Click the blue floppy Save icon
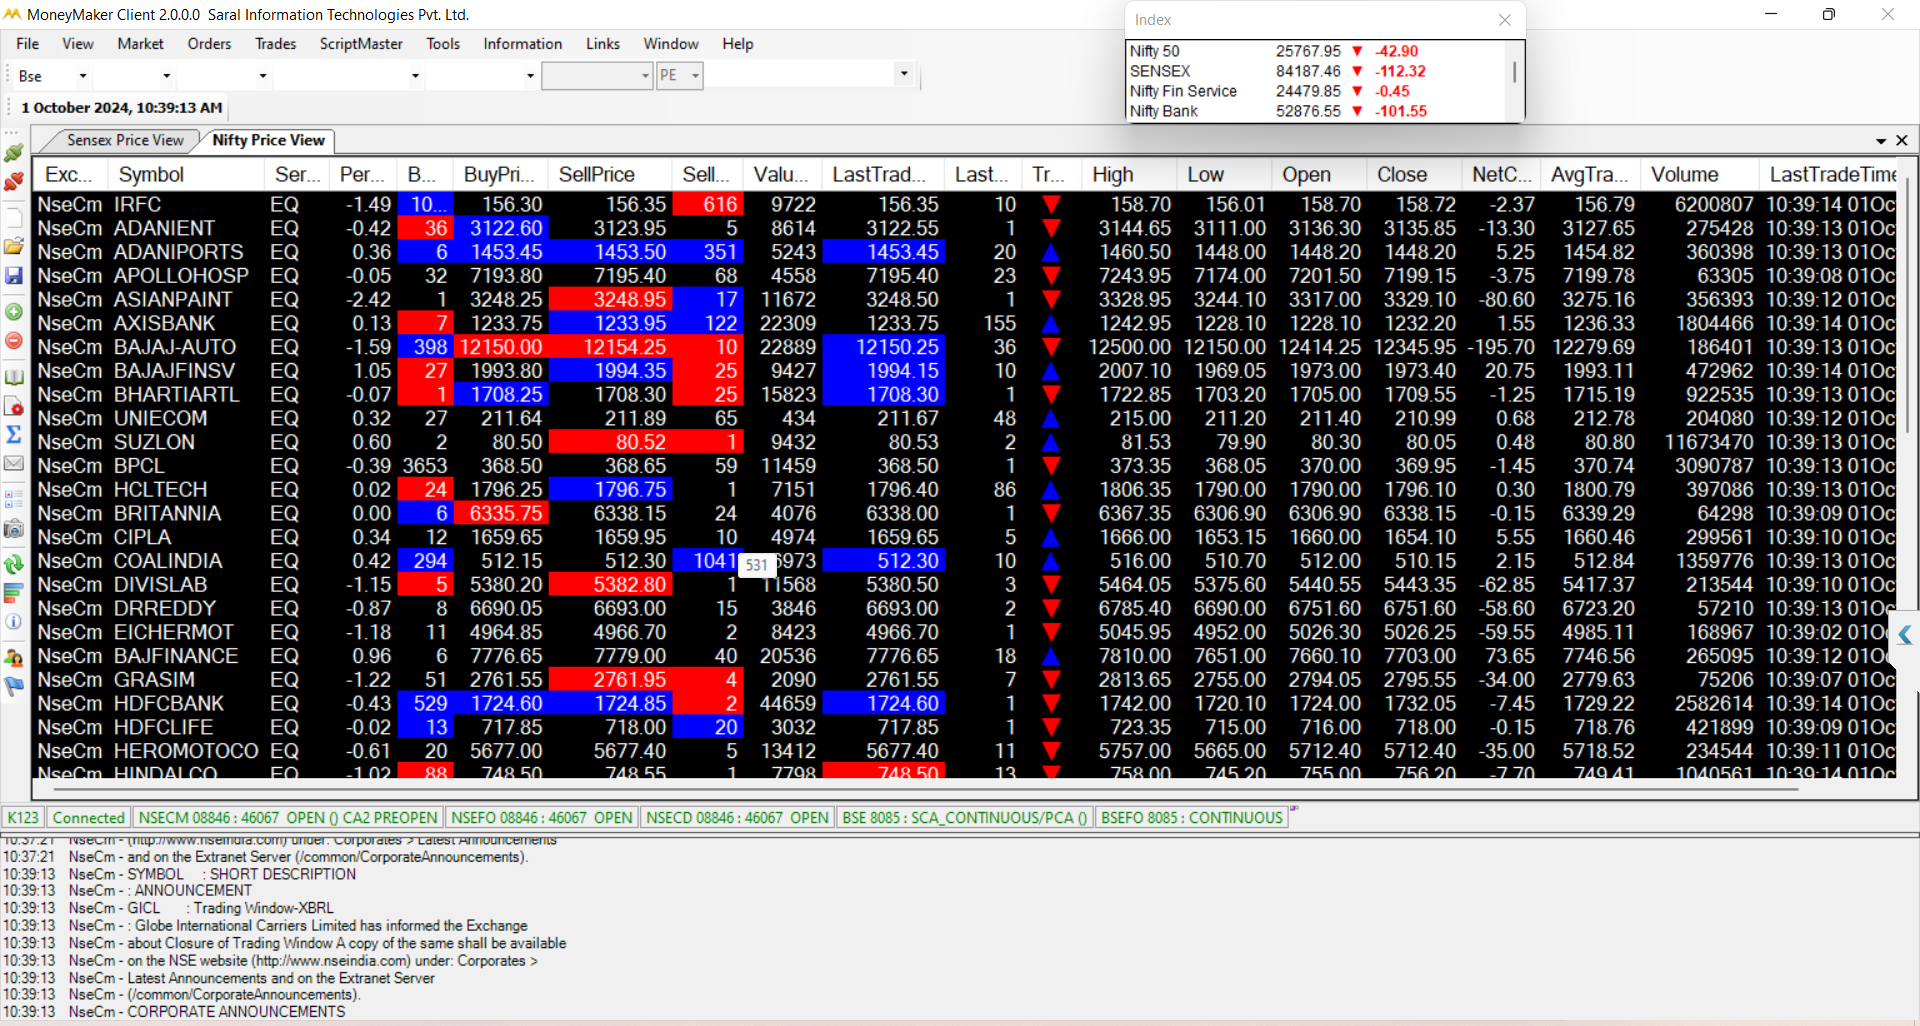This screenshot has height=1026, width=1920. [x=14, y=275]
